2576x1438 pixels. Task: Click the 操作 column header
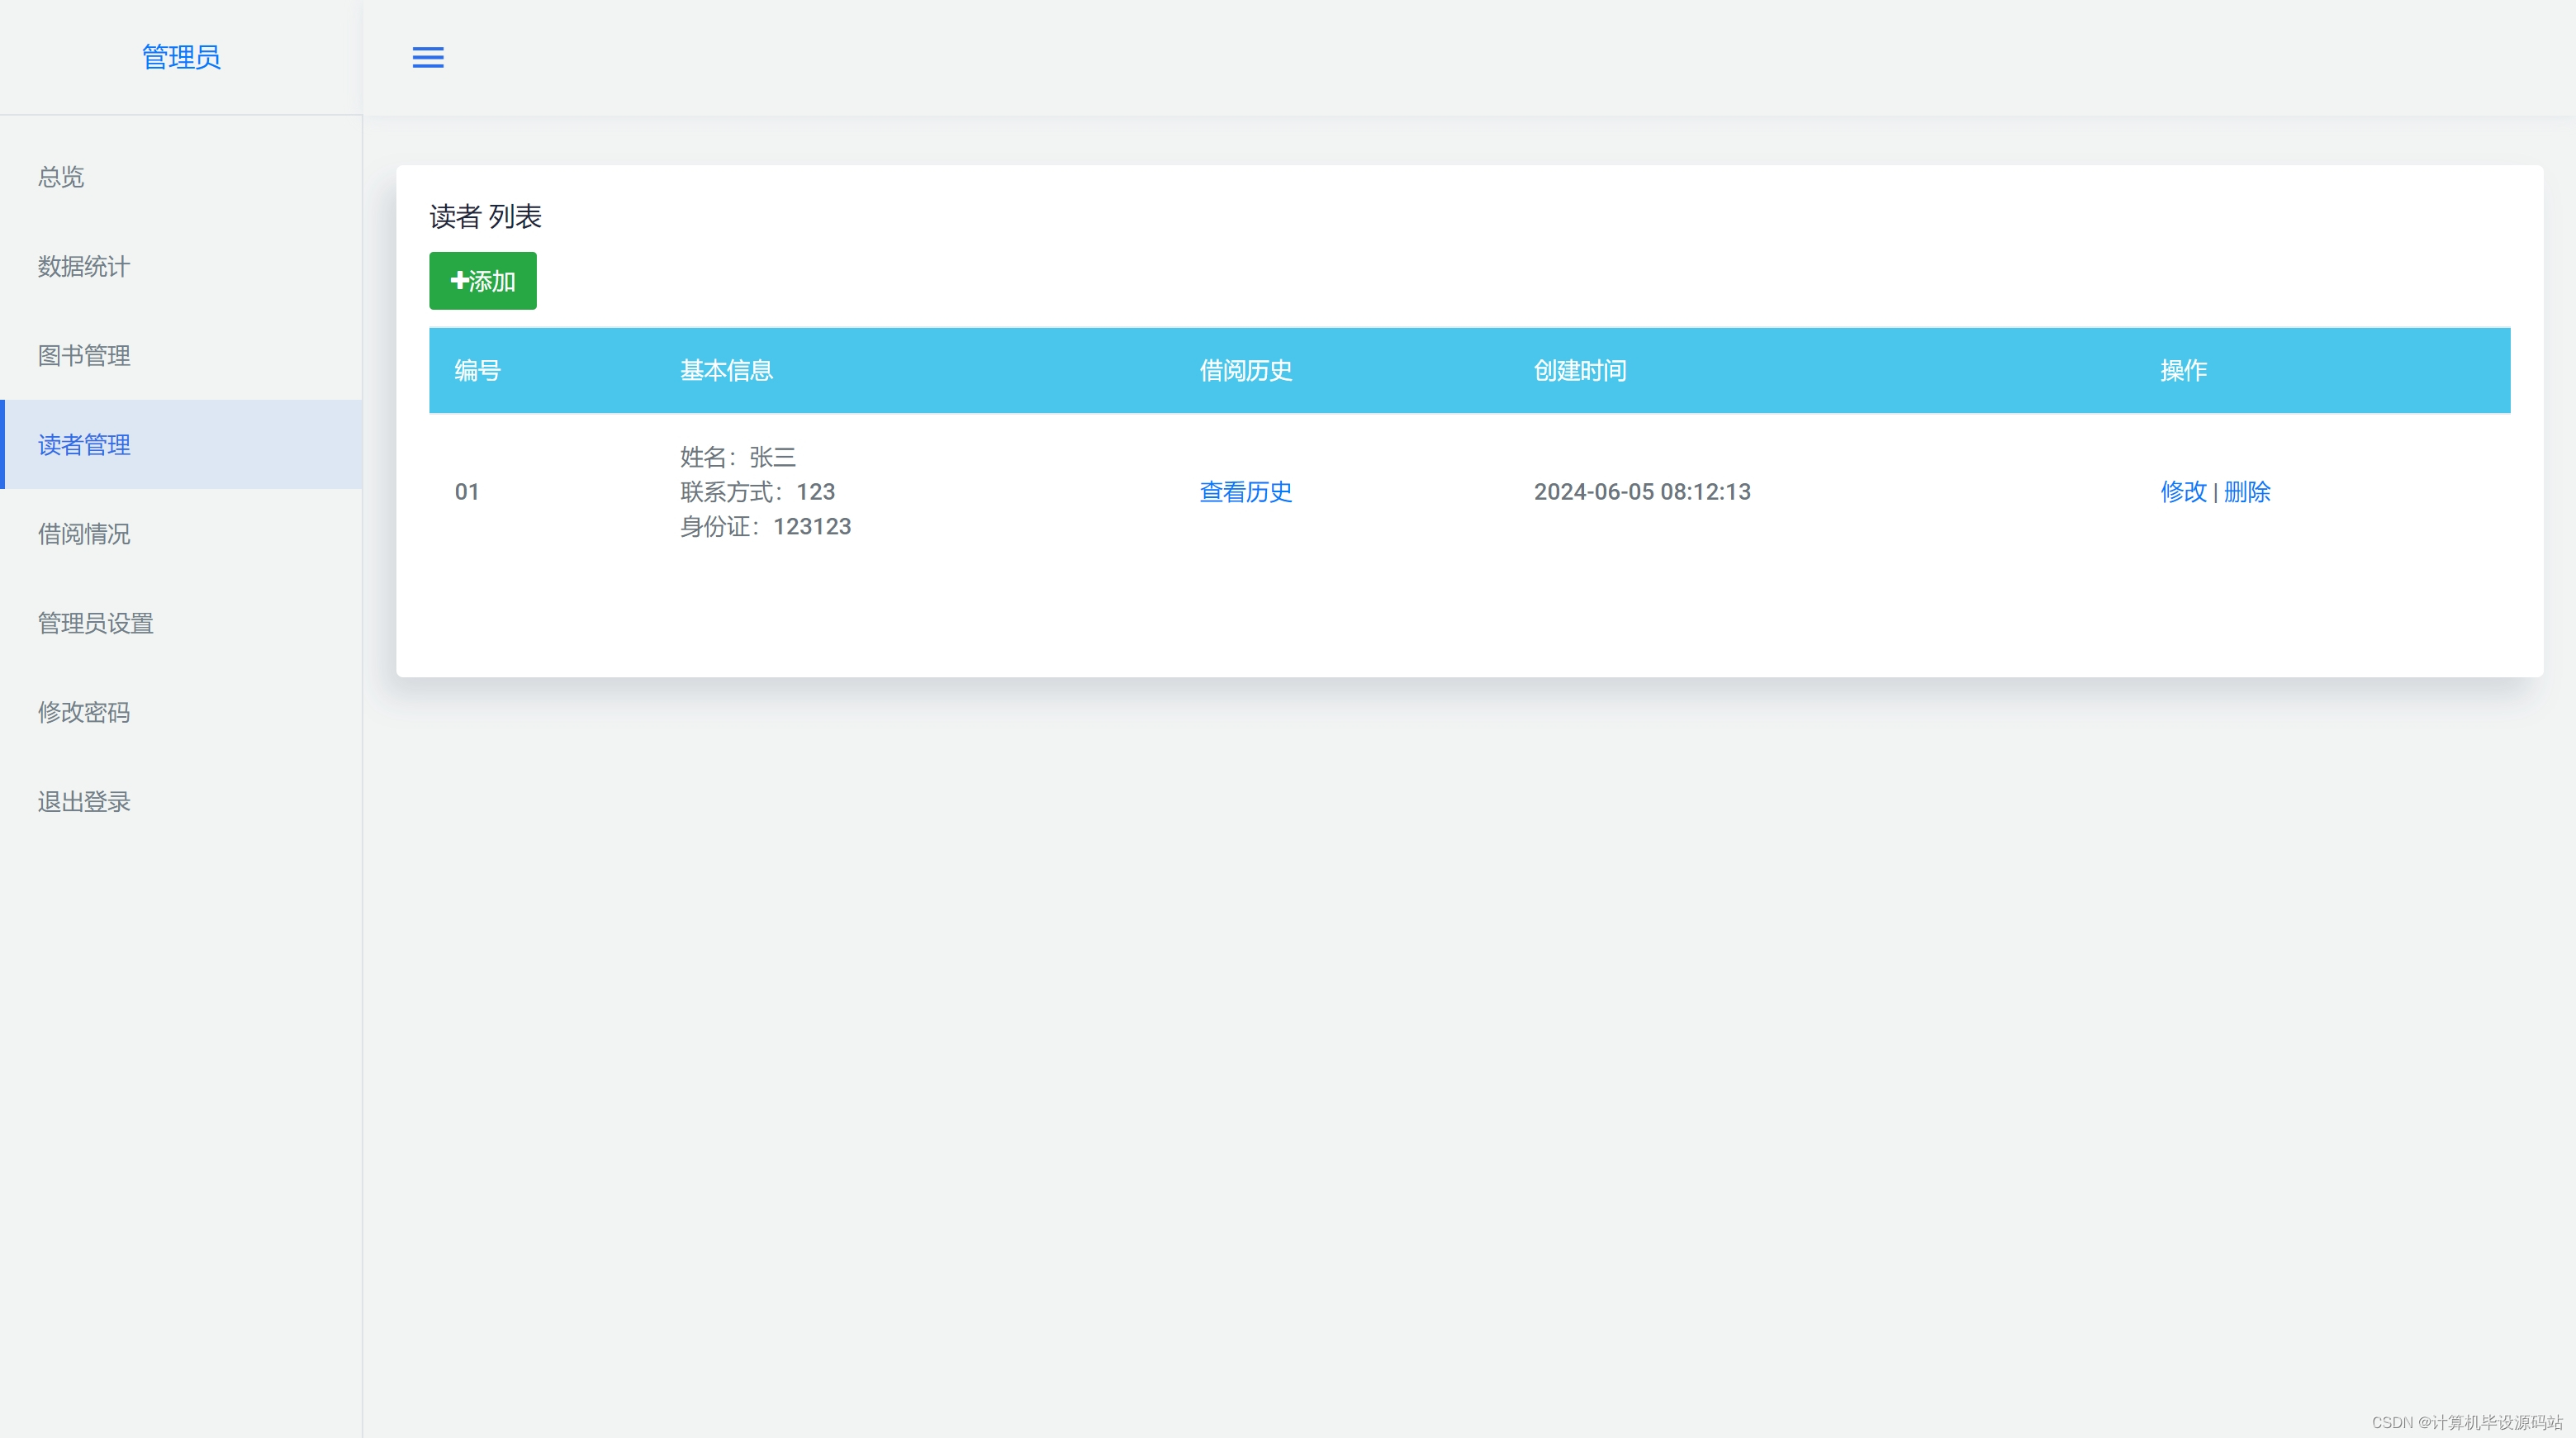[x=2183, y=371]
